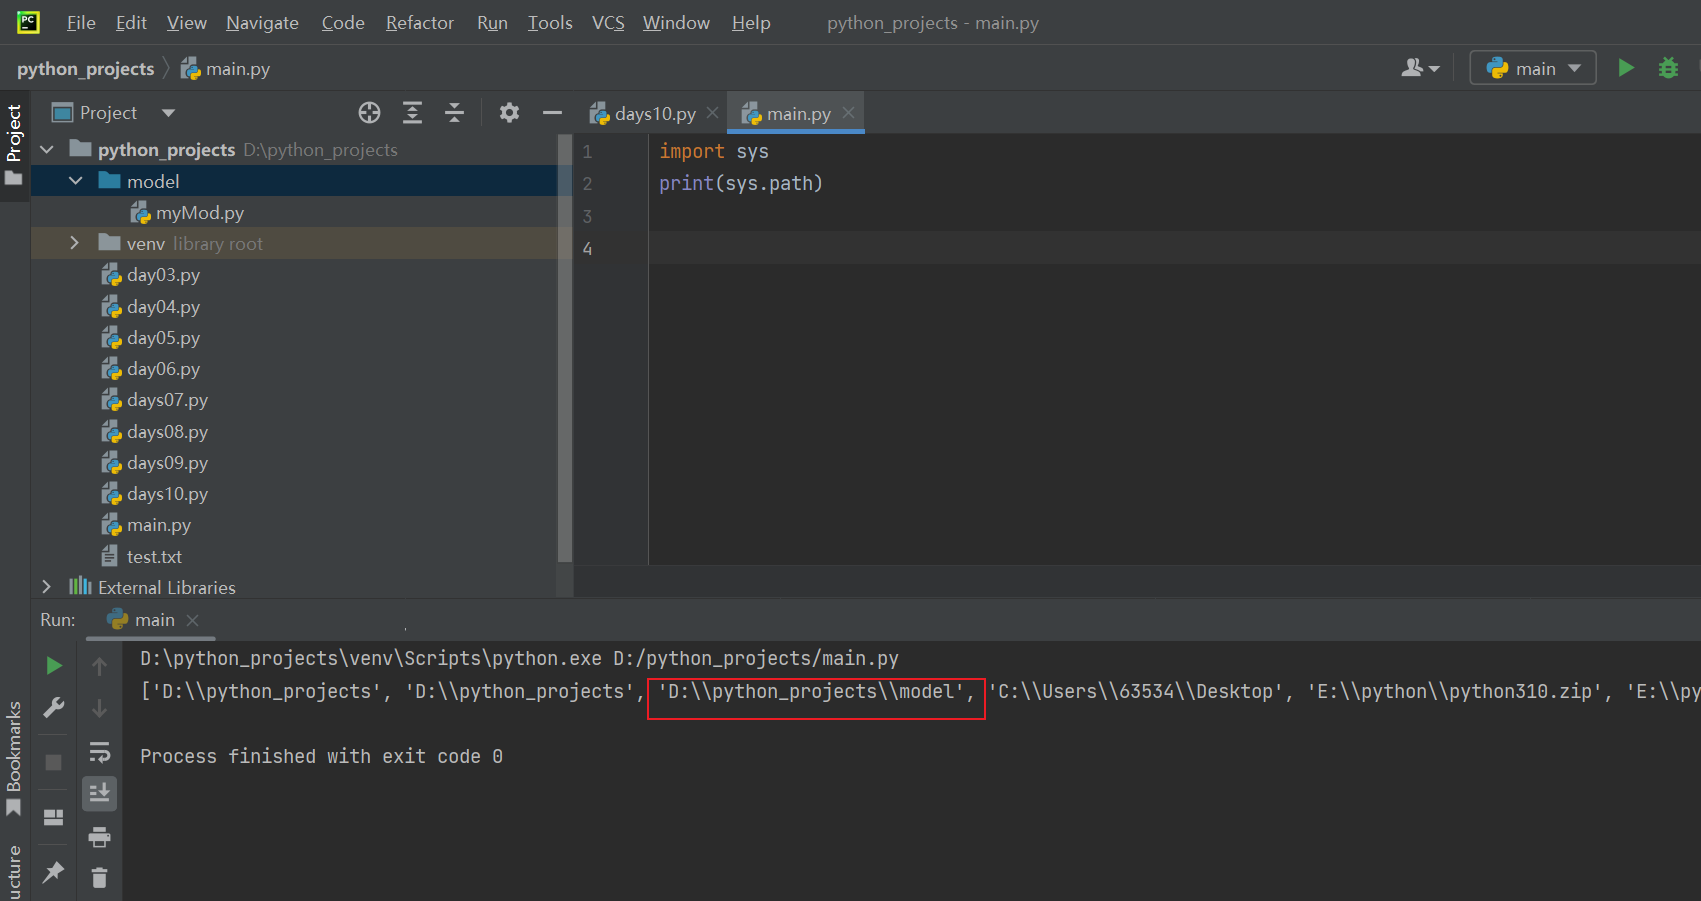Toggle soft-wrap in Run console
Image resolution: width=1701 pixels, height=901 pixels.
[x=99, y=752]
